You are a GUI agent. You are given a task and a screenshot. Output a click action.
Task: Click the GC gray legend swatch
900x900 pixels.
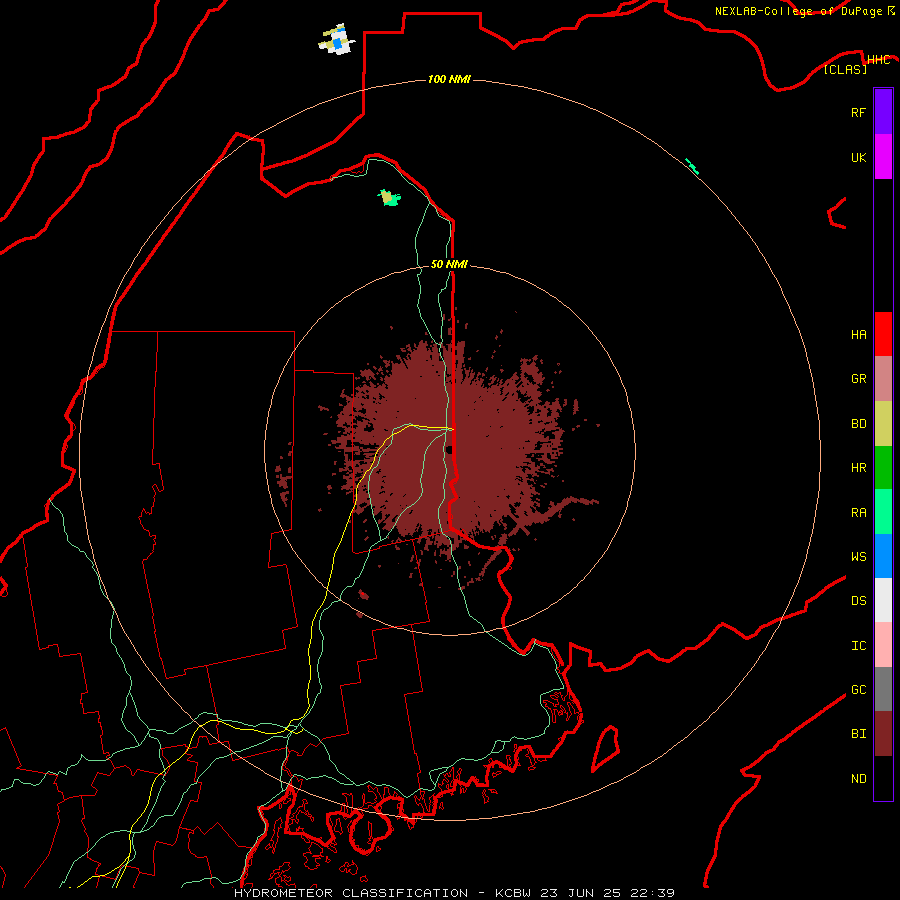[883, 689]
